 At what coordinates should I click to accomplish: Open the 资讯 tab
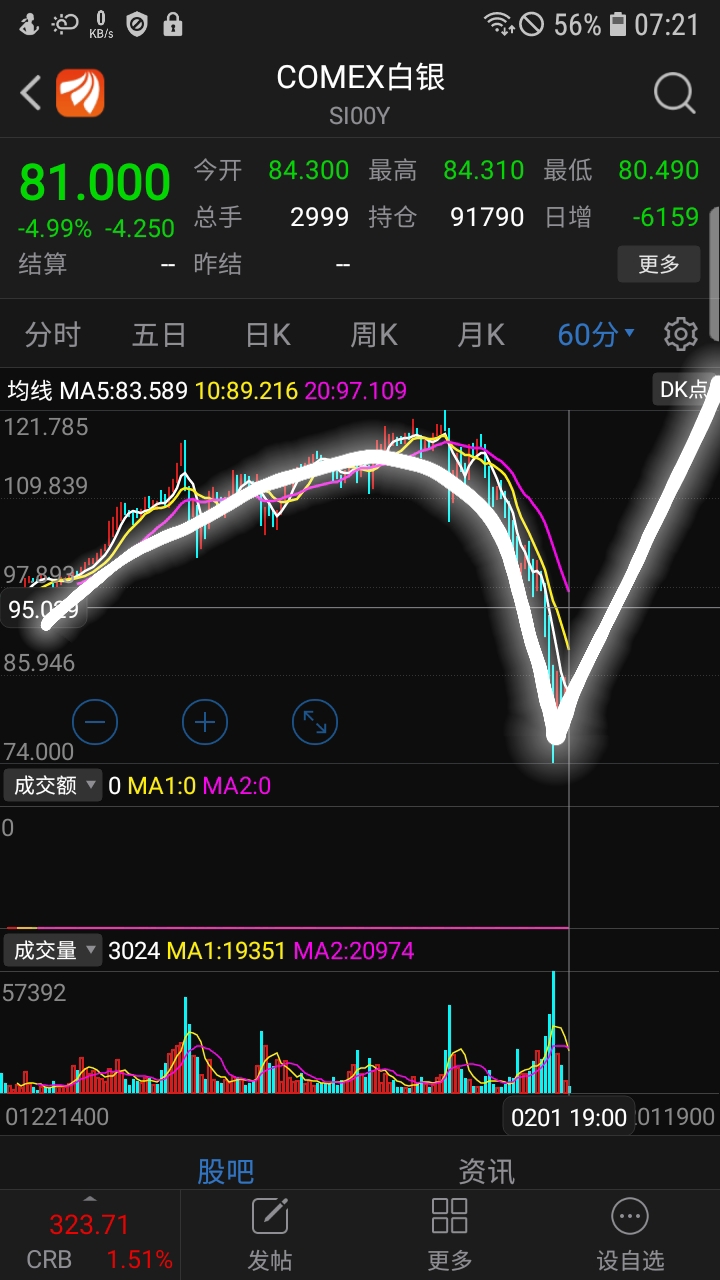pos(486,1170)
